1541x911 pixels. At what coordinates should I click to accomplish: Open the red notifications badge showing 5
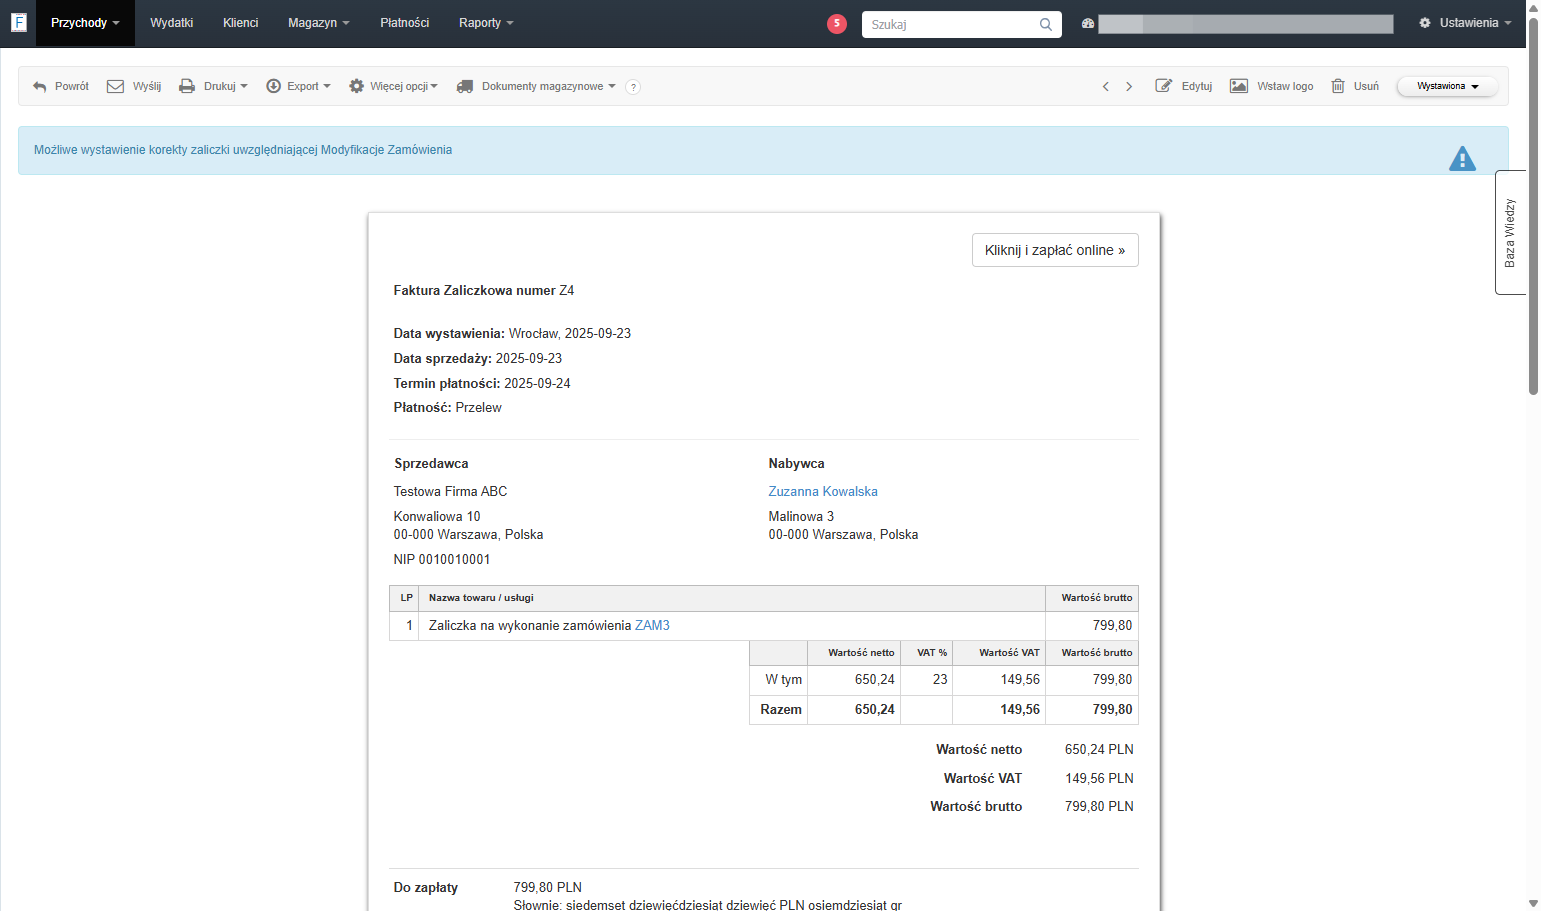[837, 24]
